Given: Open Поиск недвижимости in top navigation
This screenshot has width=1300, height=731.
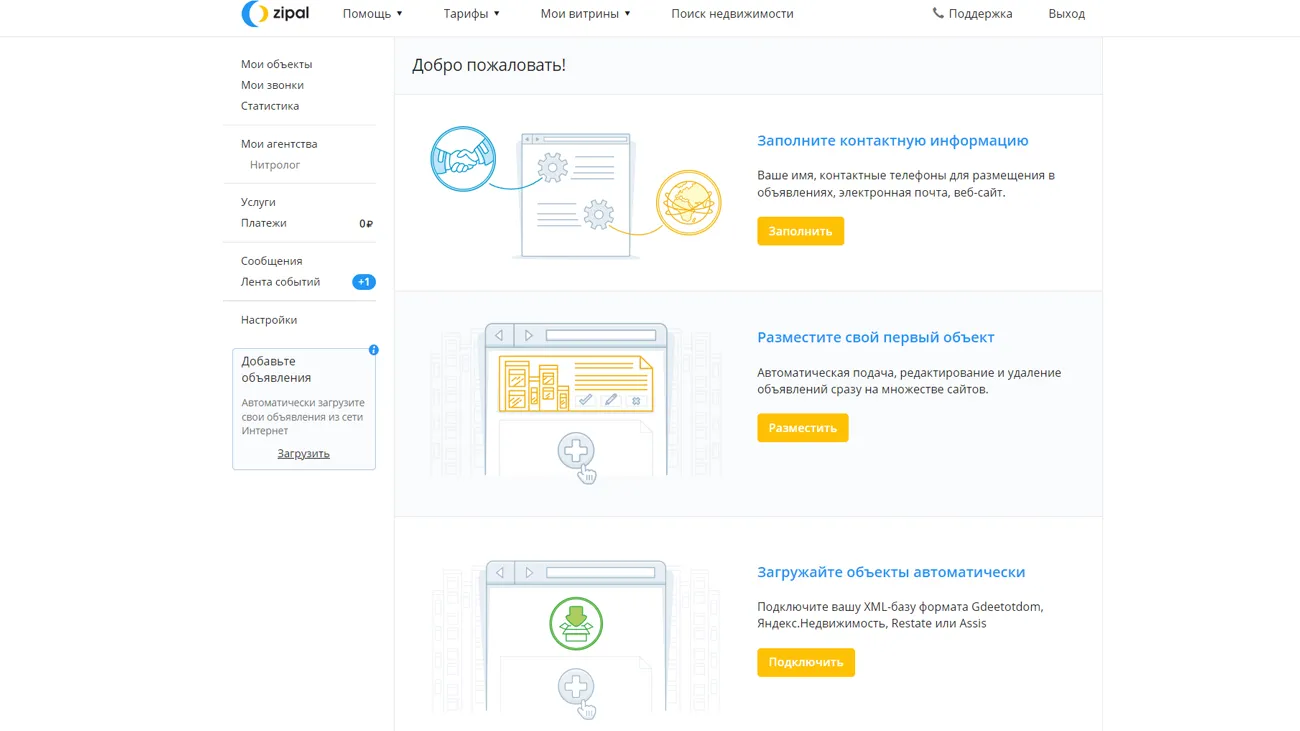Looking at the screenshot, I should pyautogui.click(x=732, y=14).
